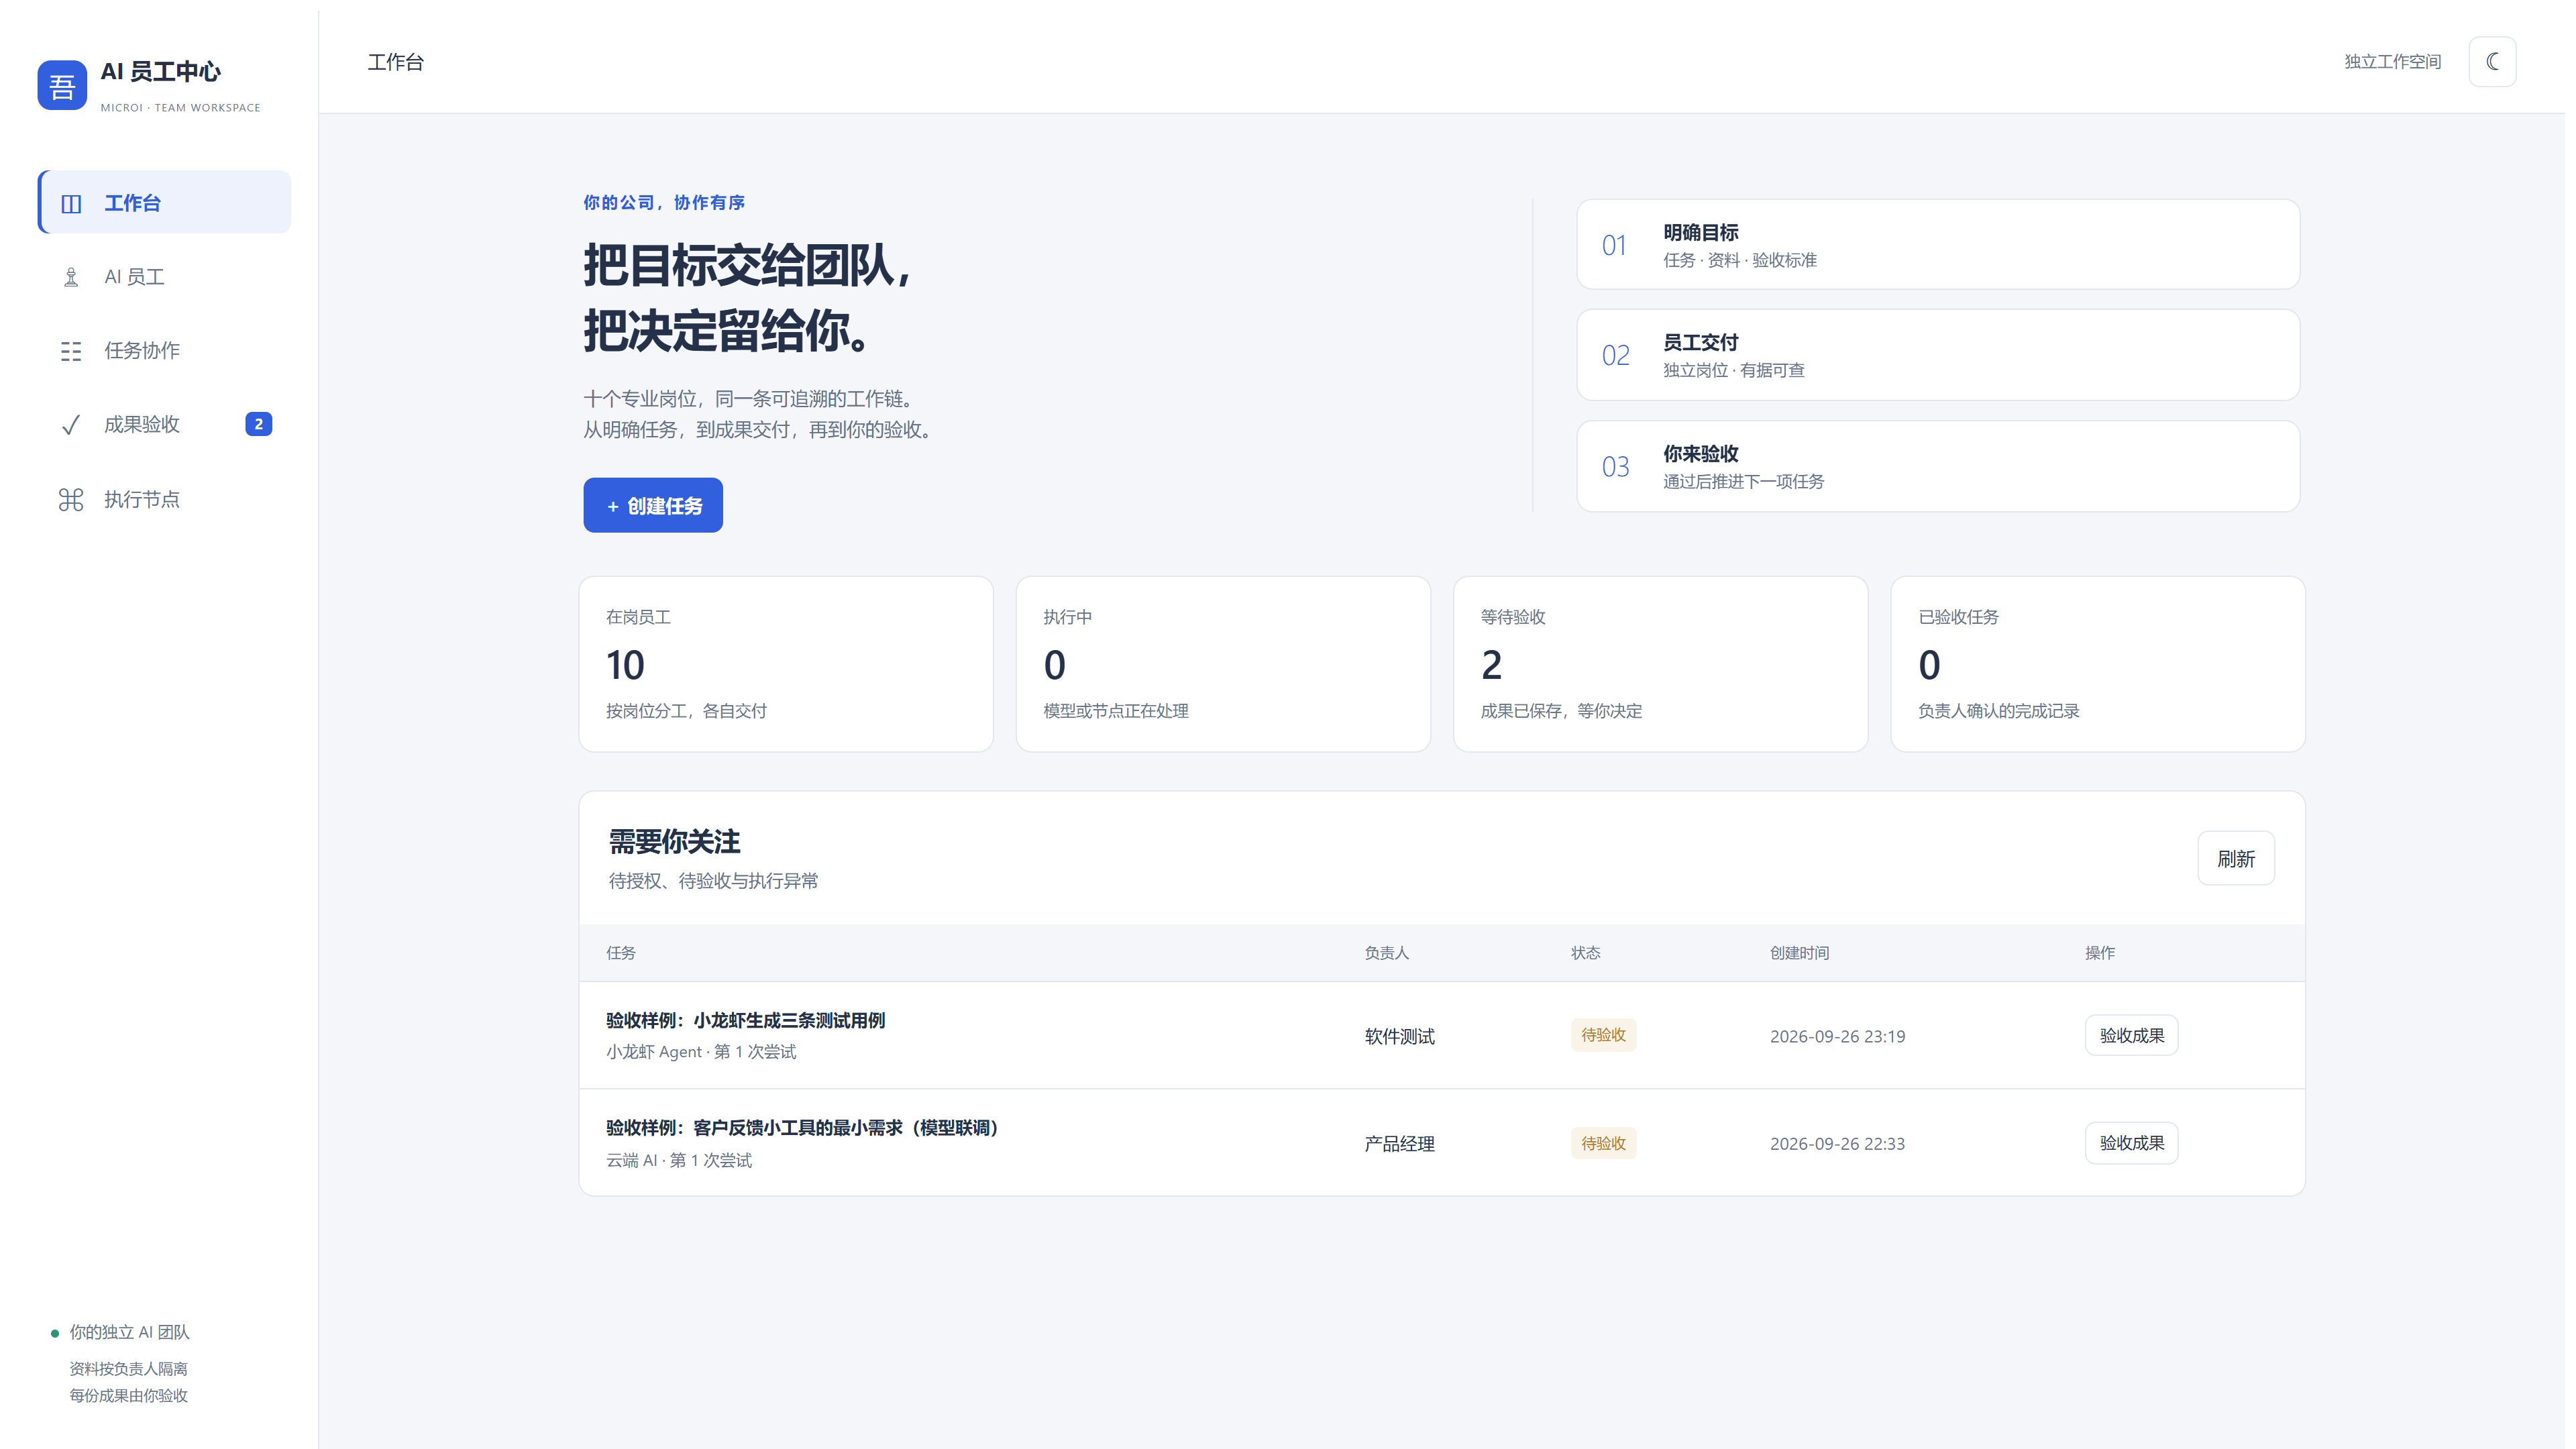Image resolution: width=2576 pixels, height=1449 pixels.
Task: Click the AI 员工 person icon
Action: click(71, 277)
